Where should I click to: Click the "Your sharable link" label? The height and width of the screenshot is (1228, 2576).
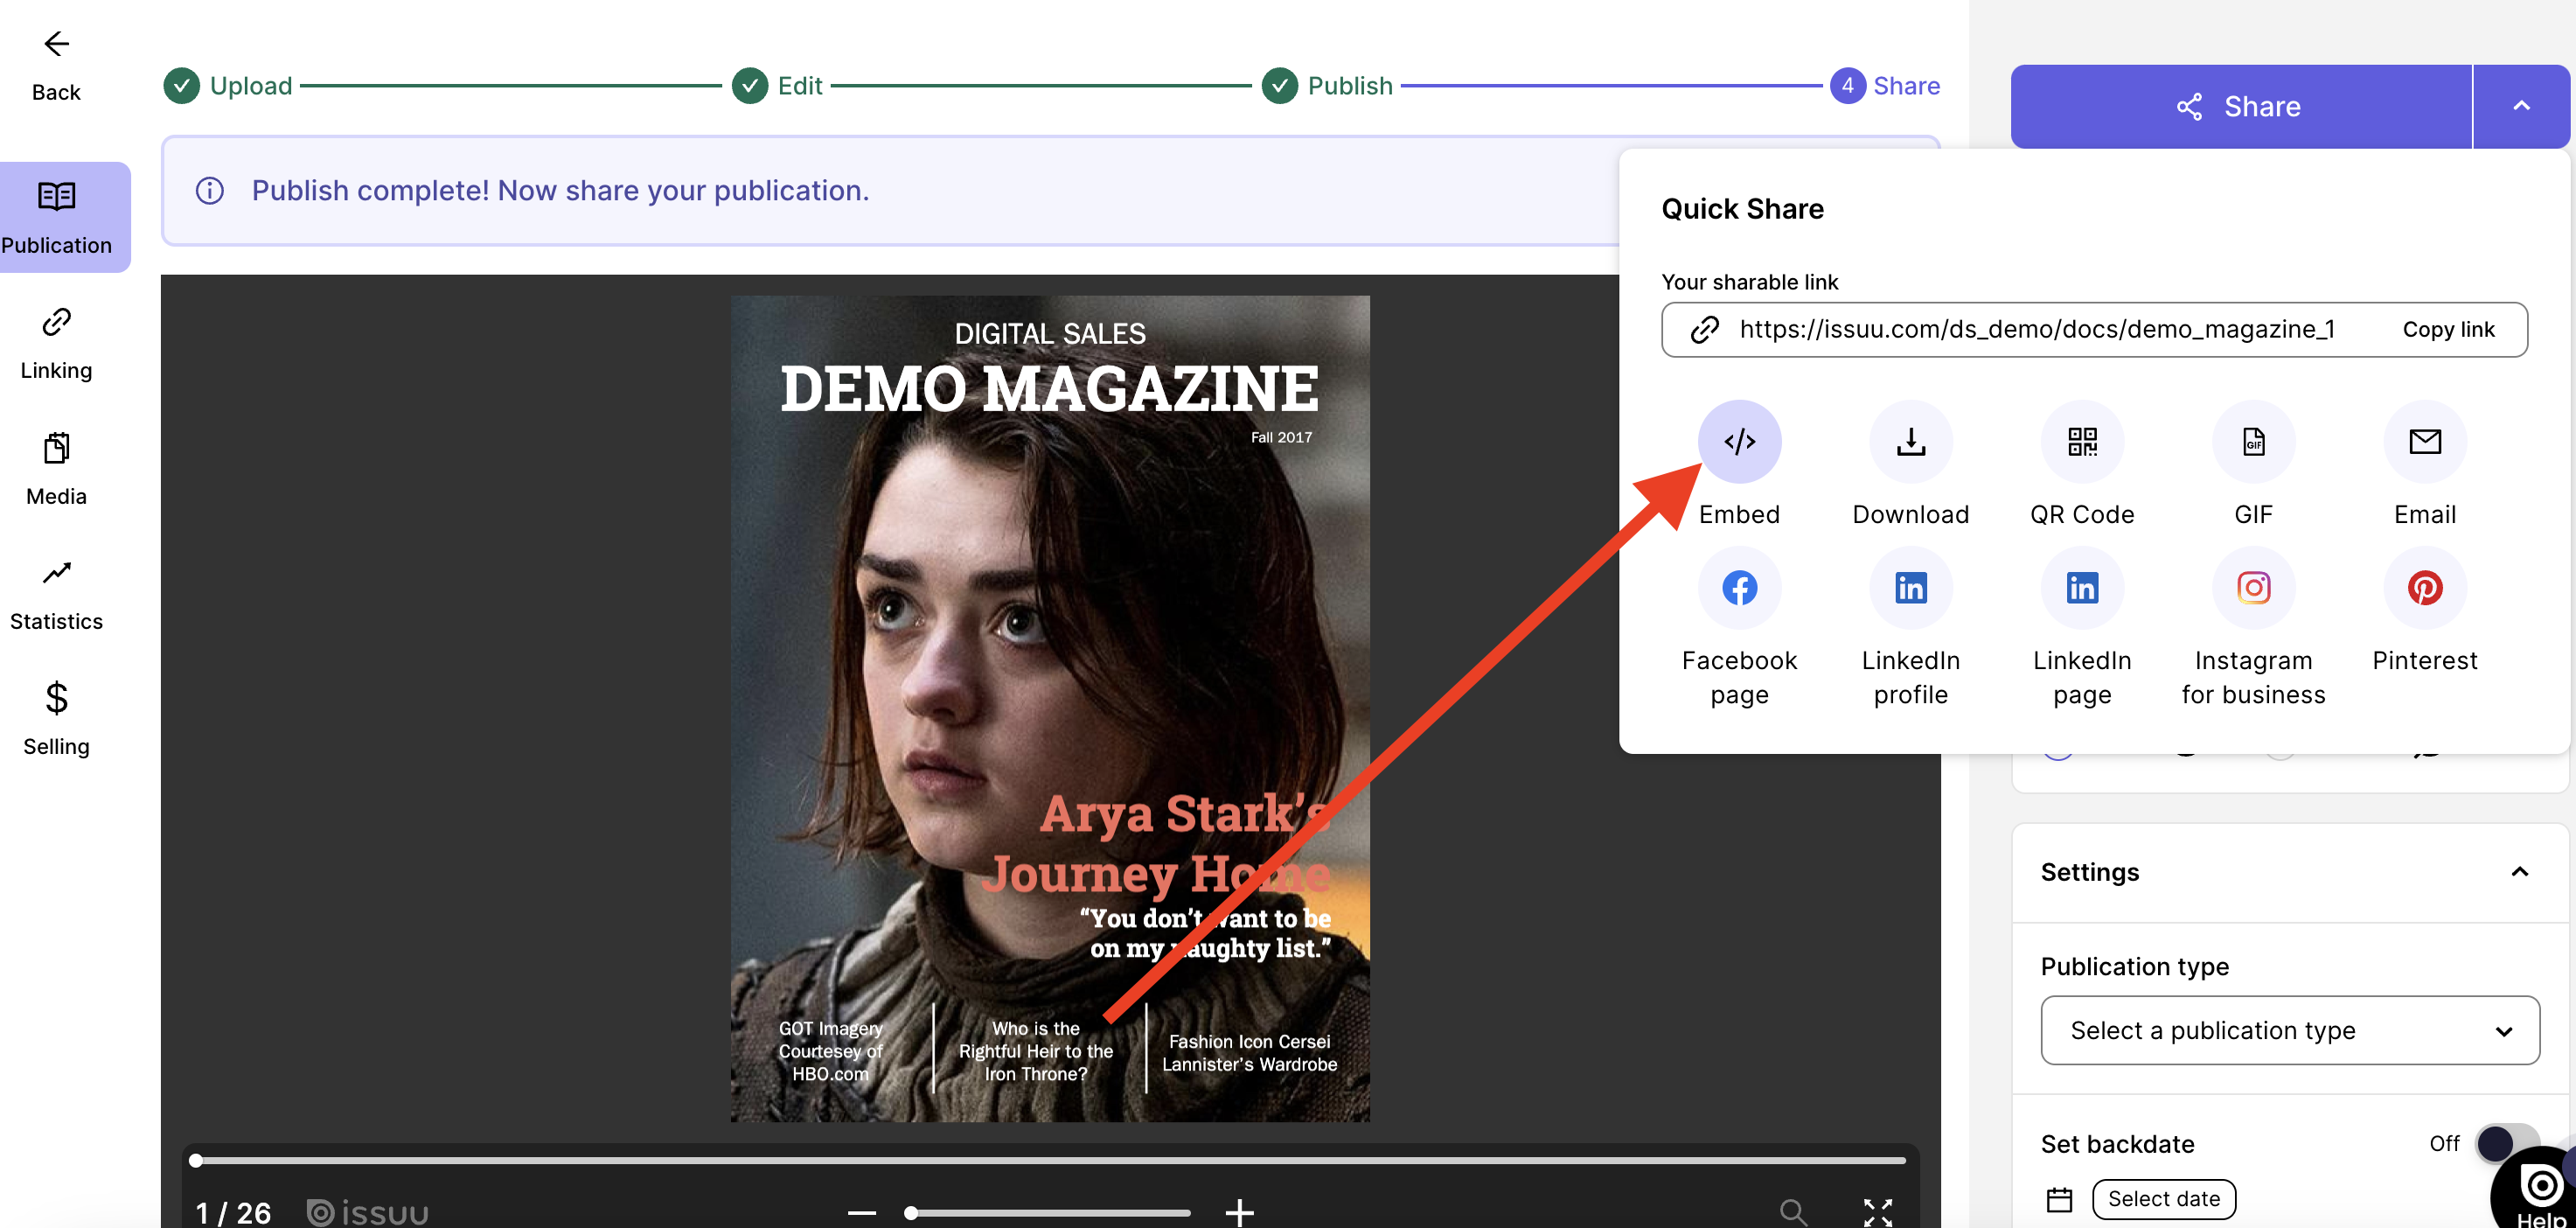tap(1749, 282)
